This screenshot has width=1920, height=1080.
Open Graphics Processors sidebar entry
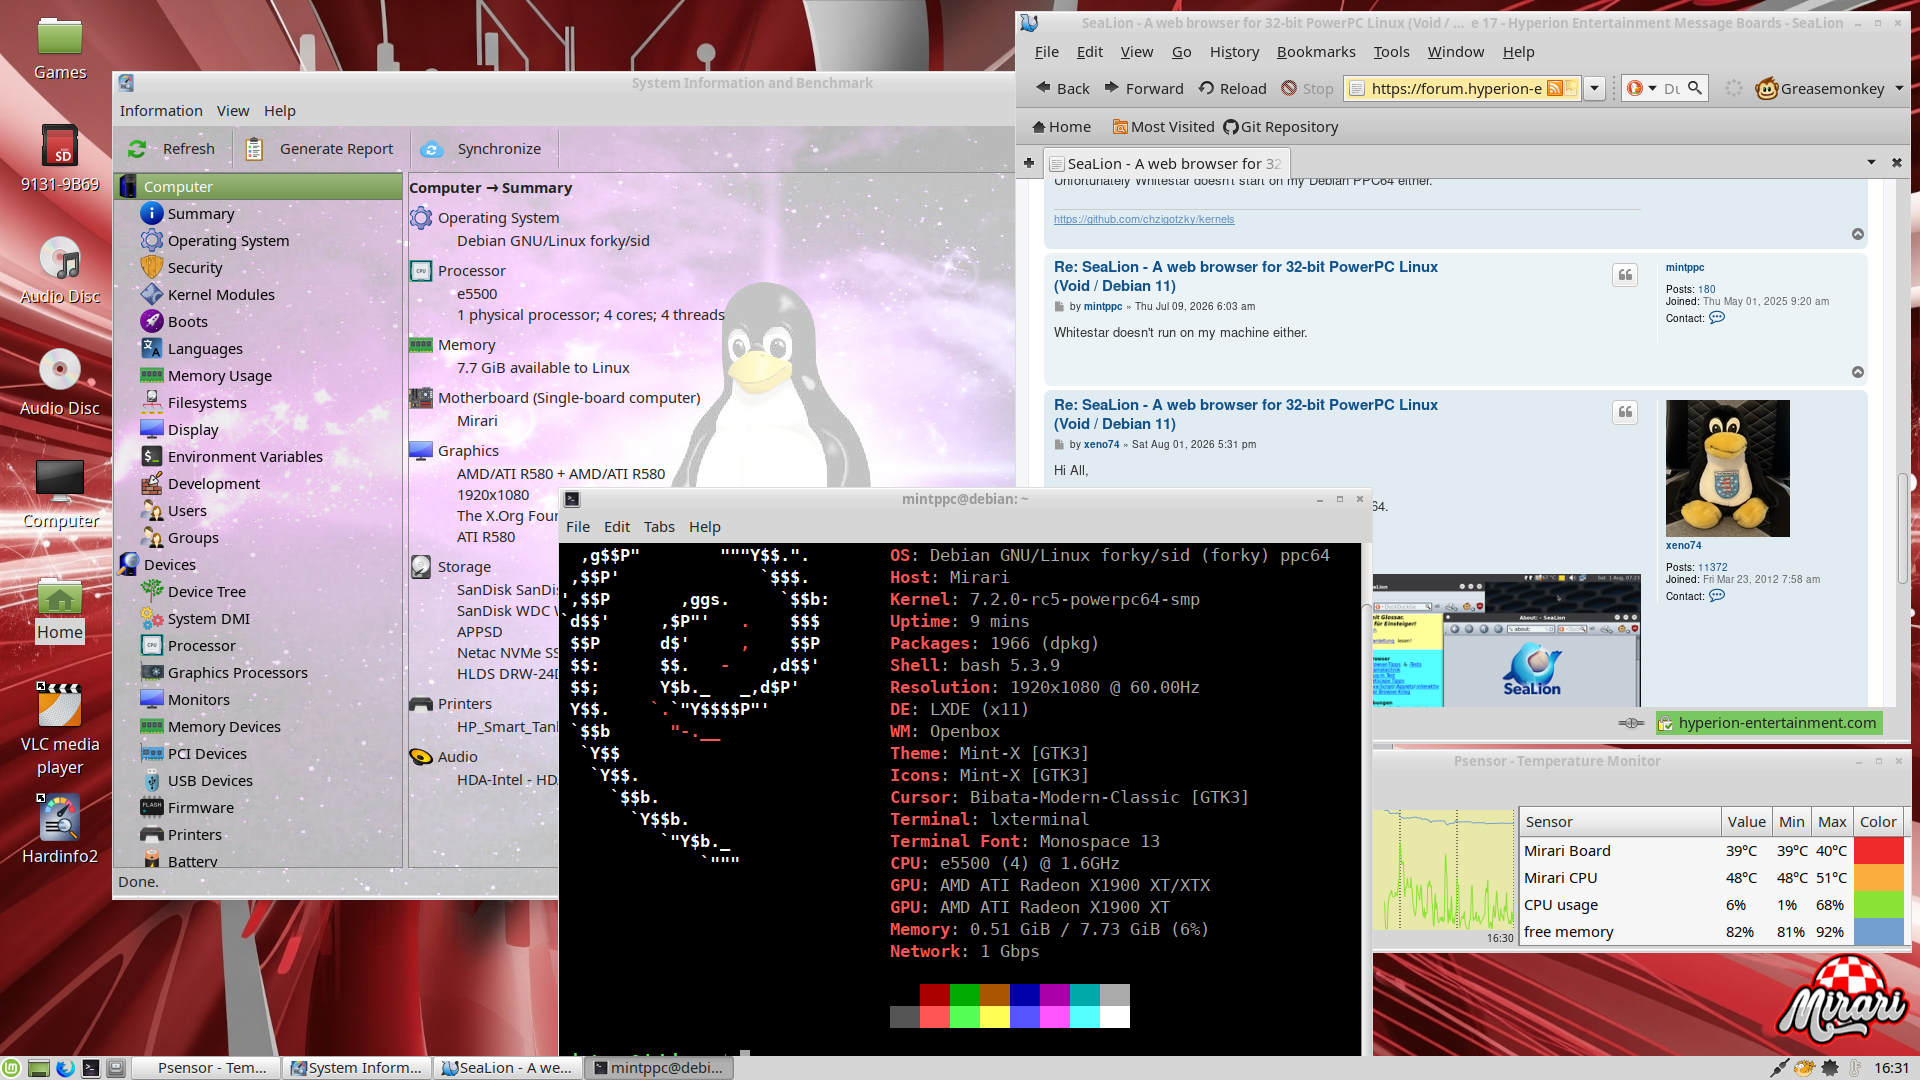coord(237,673)
